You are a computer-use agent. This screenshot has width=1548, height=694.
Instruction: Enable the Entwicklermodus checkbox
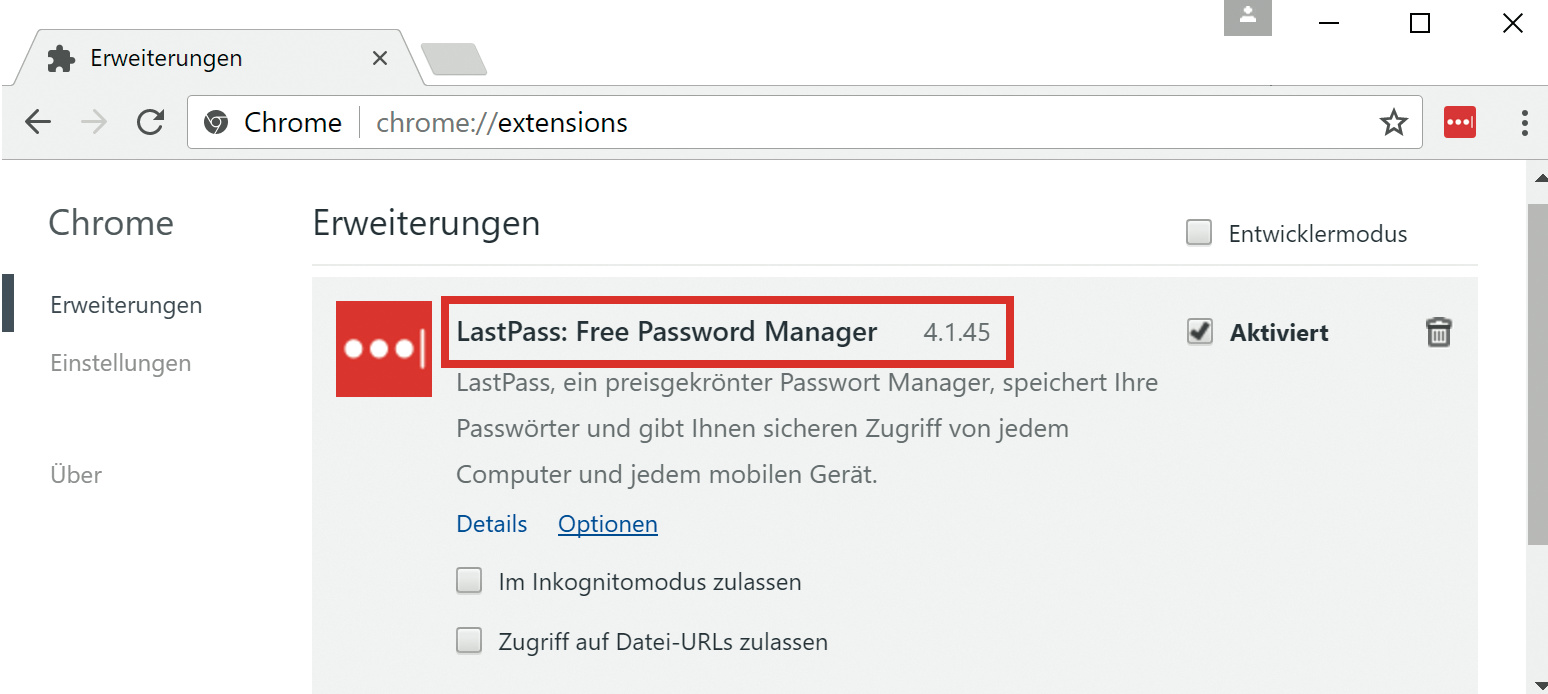coord(1199,233)
